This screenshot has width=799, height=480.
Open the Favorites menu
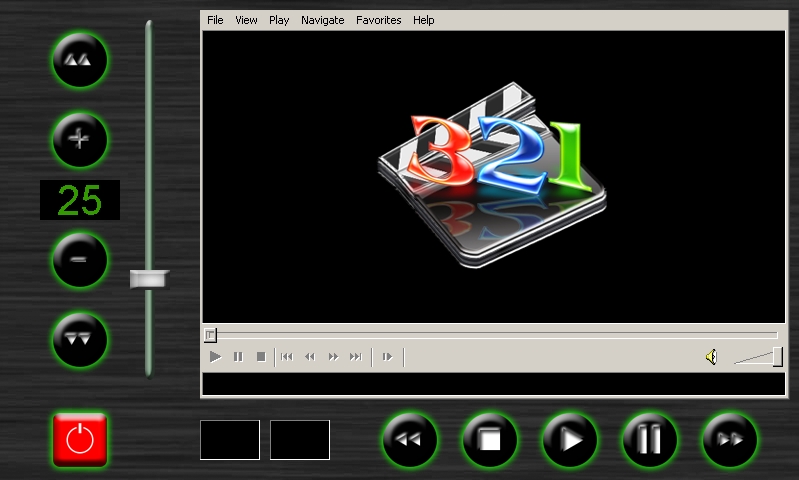[x=379, y=20]
